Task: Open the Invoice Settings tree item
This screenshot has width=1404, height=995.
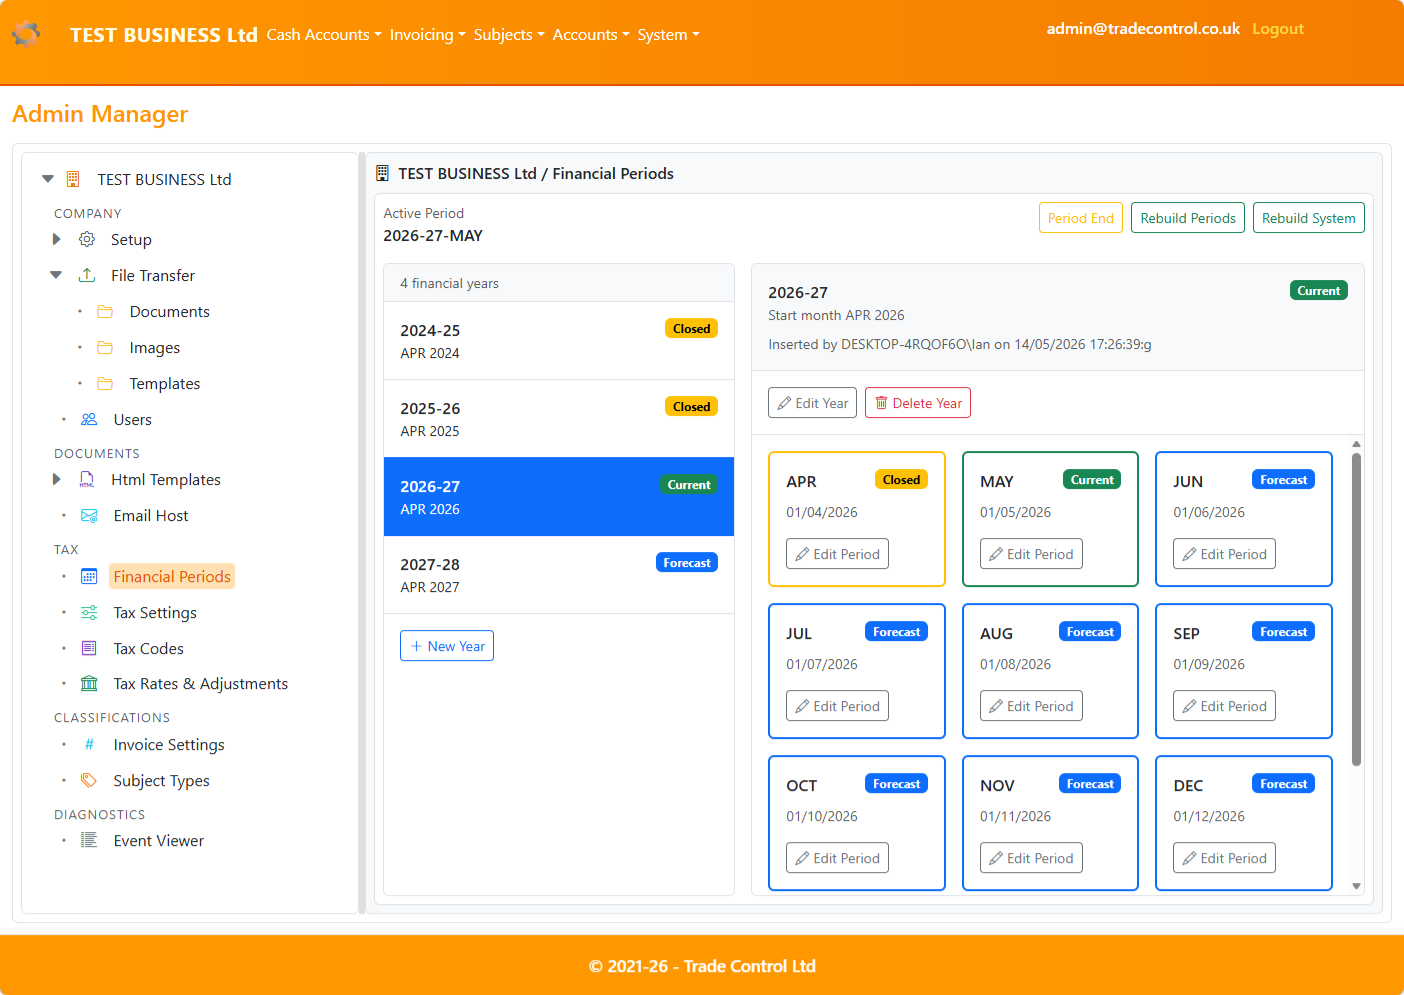Action: coord(169,744)
